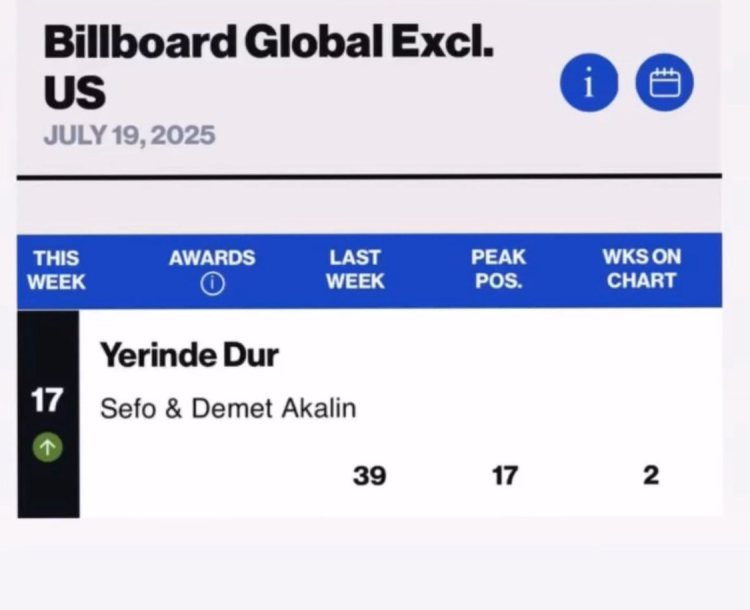Open the calendar date picker icon
The width and height of the screenshot is (750, 610).
(x=665, y=84)
